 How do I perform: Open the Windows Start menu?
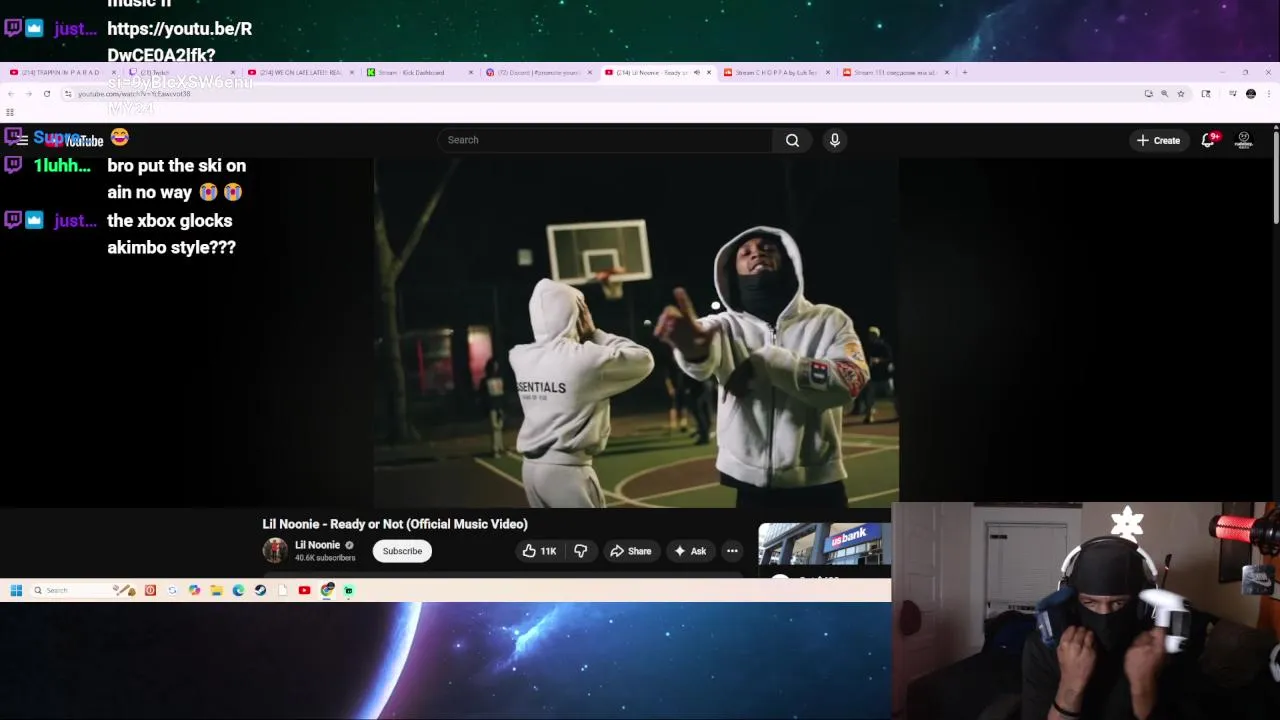(x=16, y=590)
